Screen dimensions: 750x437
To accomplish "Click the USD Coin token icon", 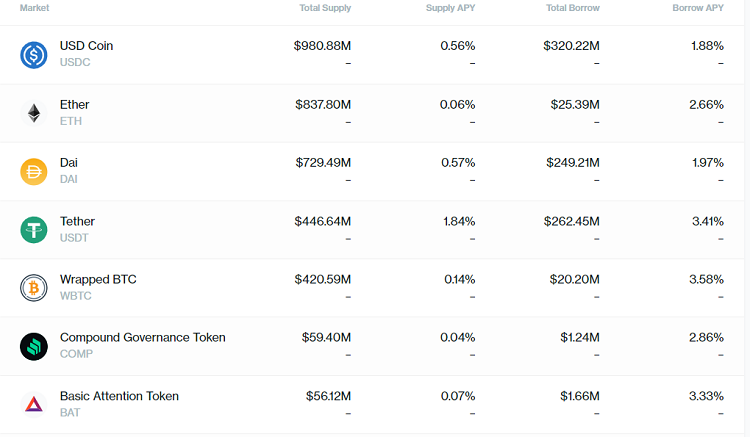I will (34, 55).
